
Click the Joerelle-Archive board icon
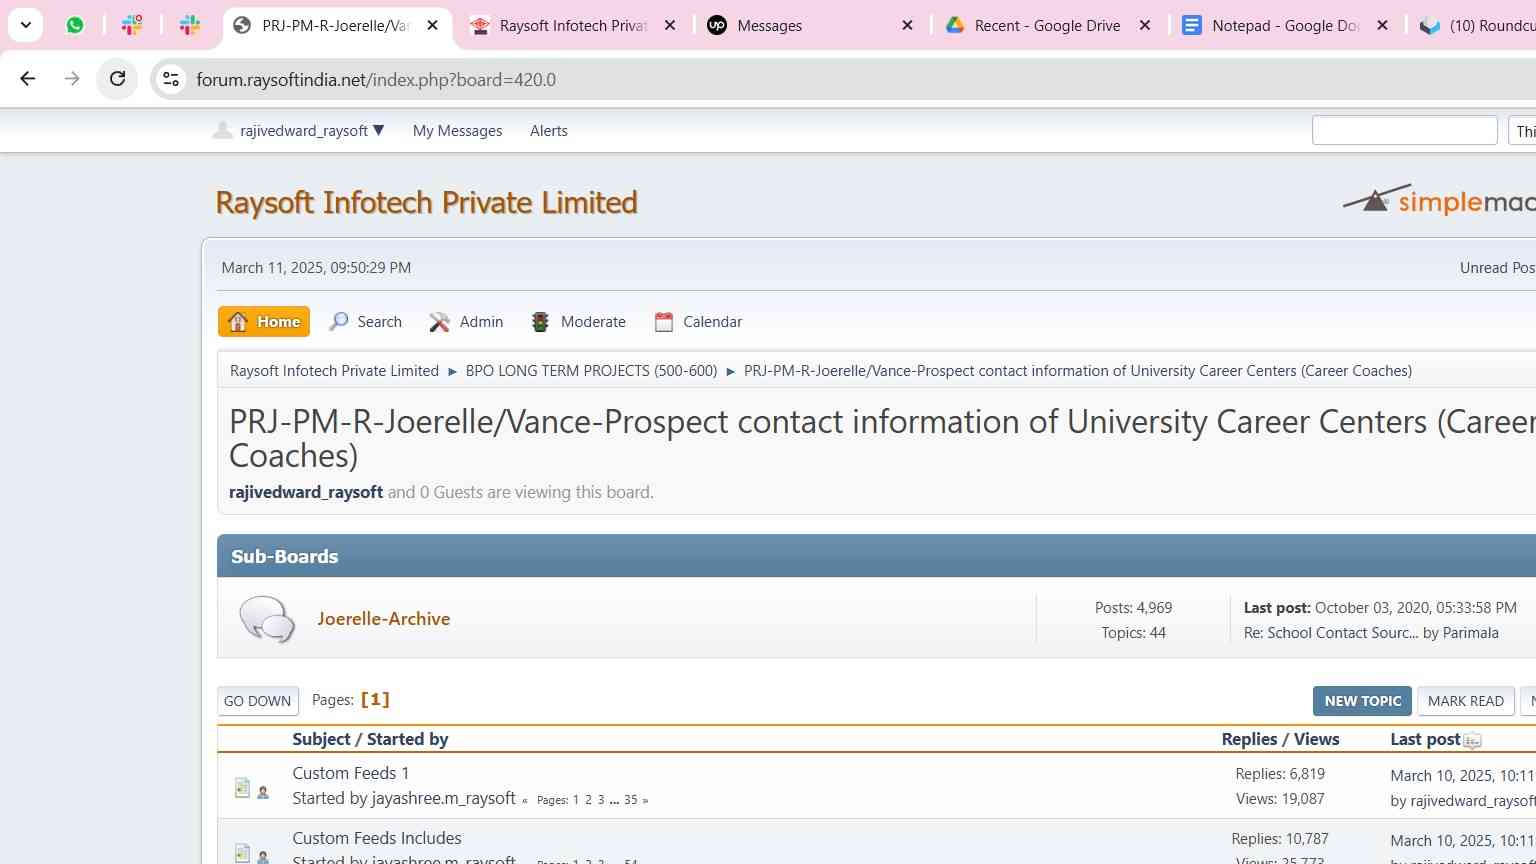point(267,619)
